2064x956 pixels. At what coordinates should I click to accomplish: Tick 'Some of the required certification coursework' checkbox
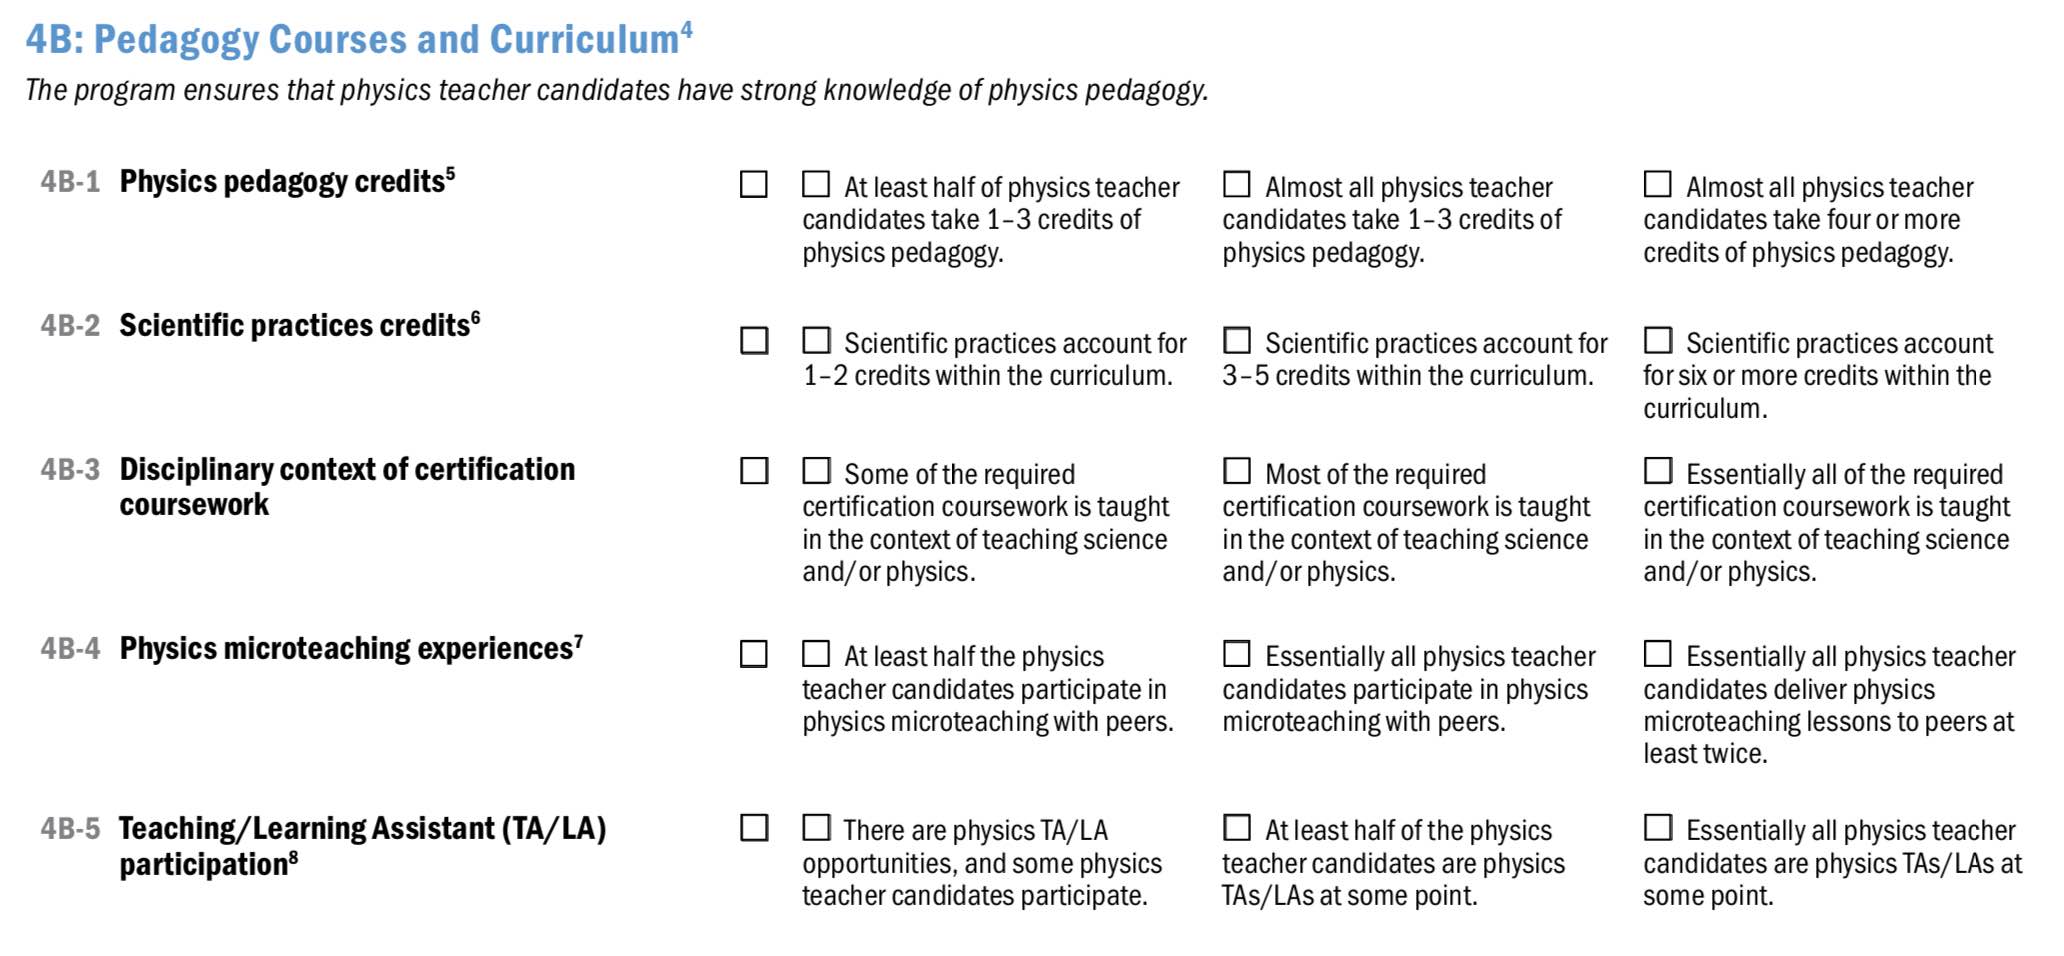[x=816, y=471]
